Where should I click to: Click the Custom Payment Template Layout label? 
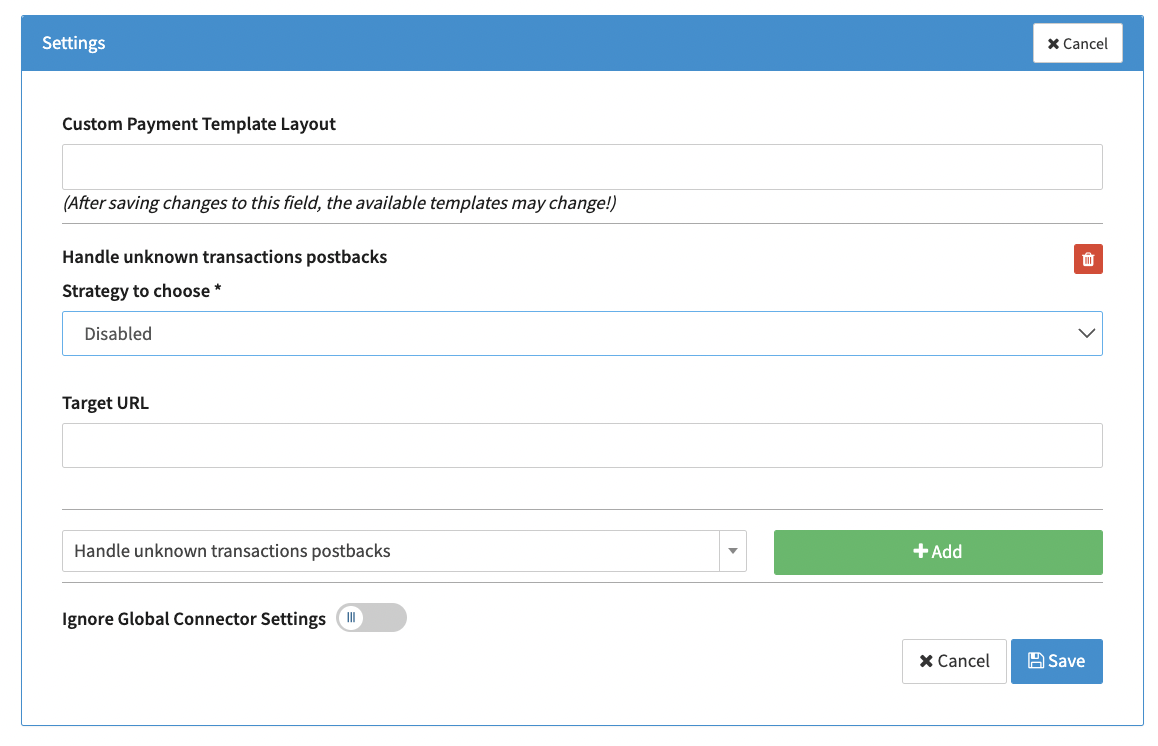pyautogui.click(x=199, y=124)
